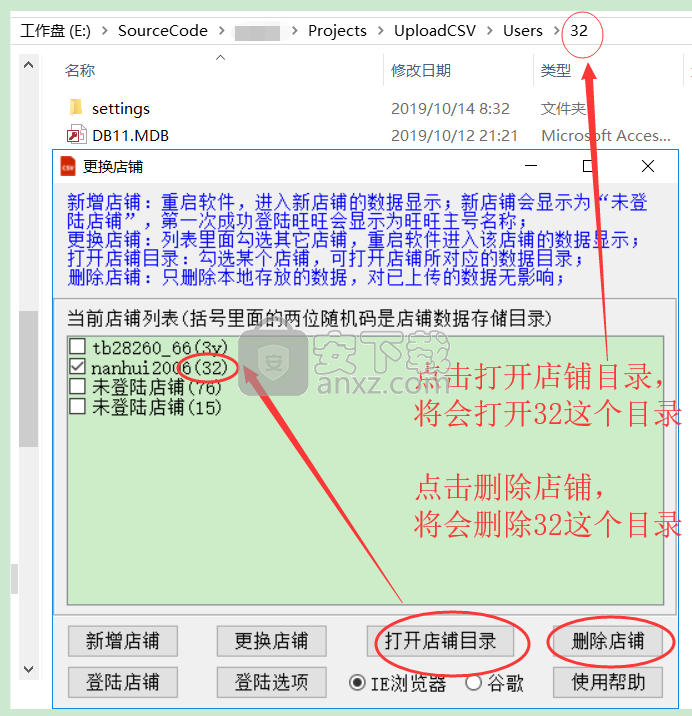This screenshot has width=692, height=716.
Task: Select the DB11.MDB Access file icon
Action: coord(76,135)
